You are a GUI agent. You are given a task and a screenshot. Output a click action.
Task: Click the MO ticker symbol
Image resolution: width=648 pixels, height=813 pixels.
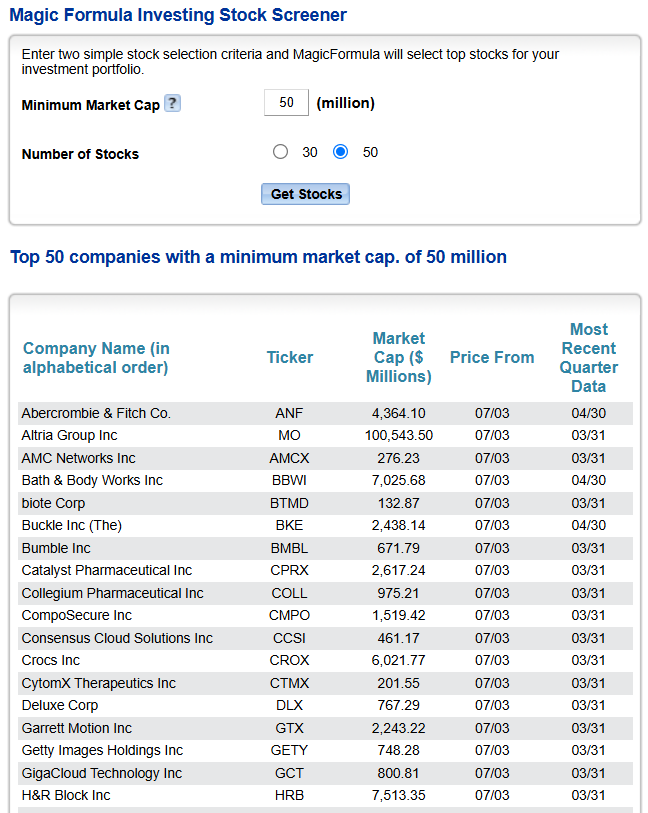(x=289, y=436)
